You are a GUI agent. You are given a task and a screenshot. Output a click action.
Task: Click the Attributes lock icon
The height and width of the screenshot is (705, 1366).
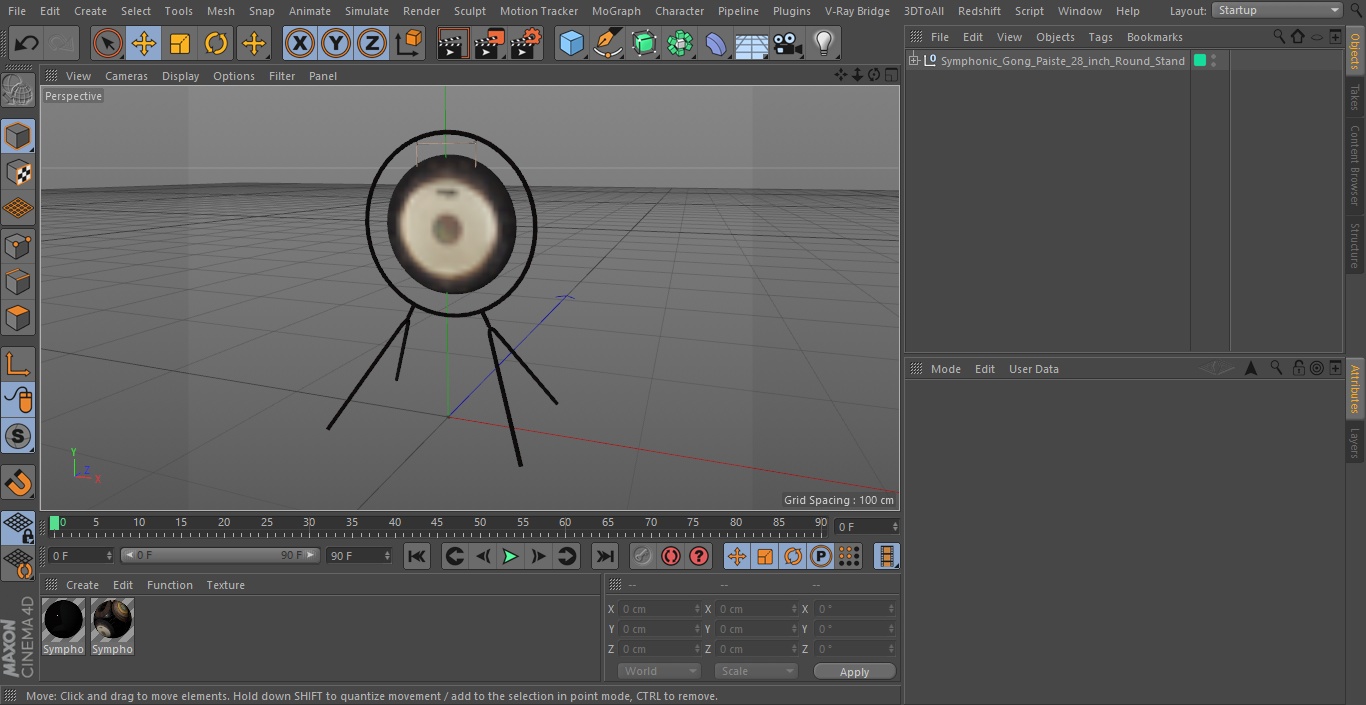(x=1298, y=368)
